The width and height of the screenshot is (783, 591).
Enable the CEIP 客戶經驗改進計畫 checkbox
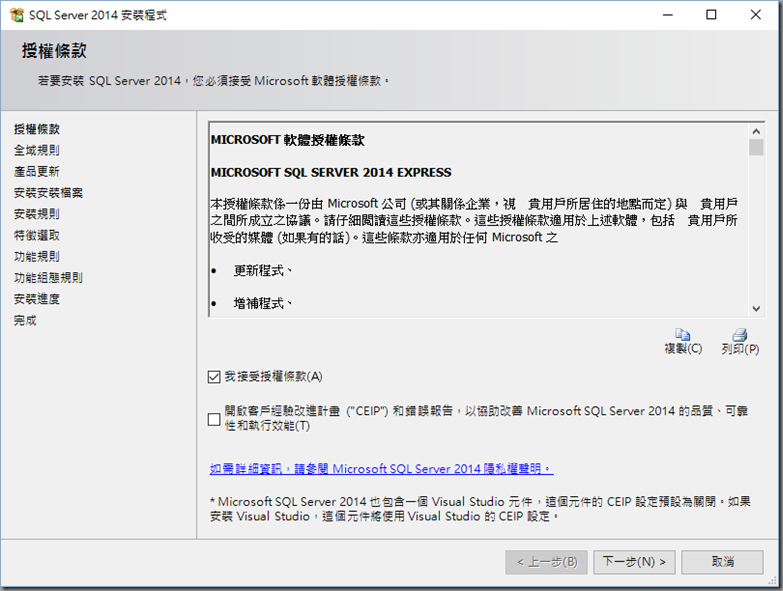(x=214, y=419)
